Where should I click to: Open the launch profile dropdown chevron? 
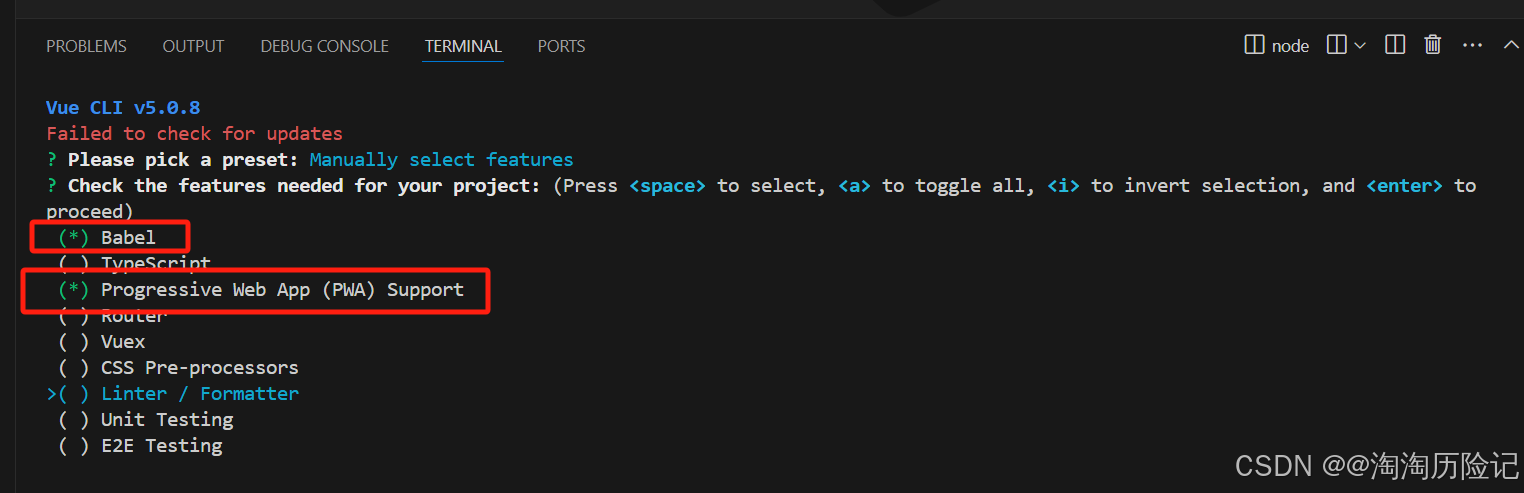[1359, 45]
